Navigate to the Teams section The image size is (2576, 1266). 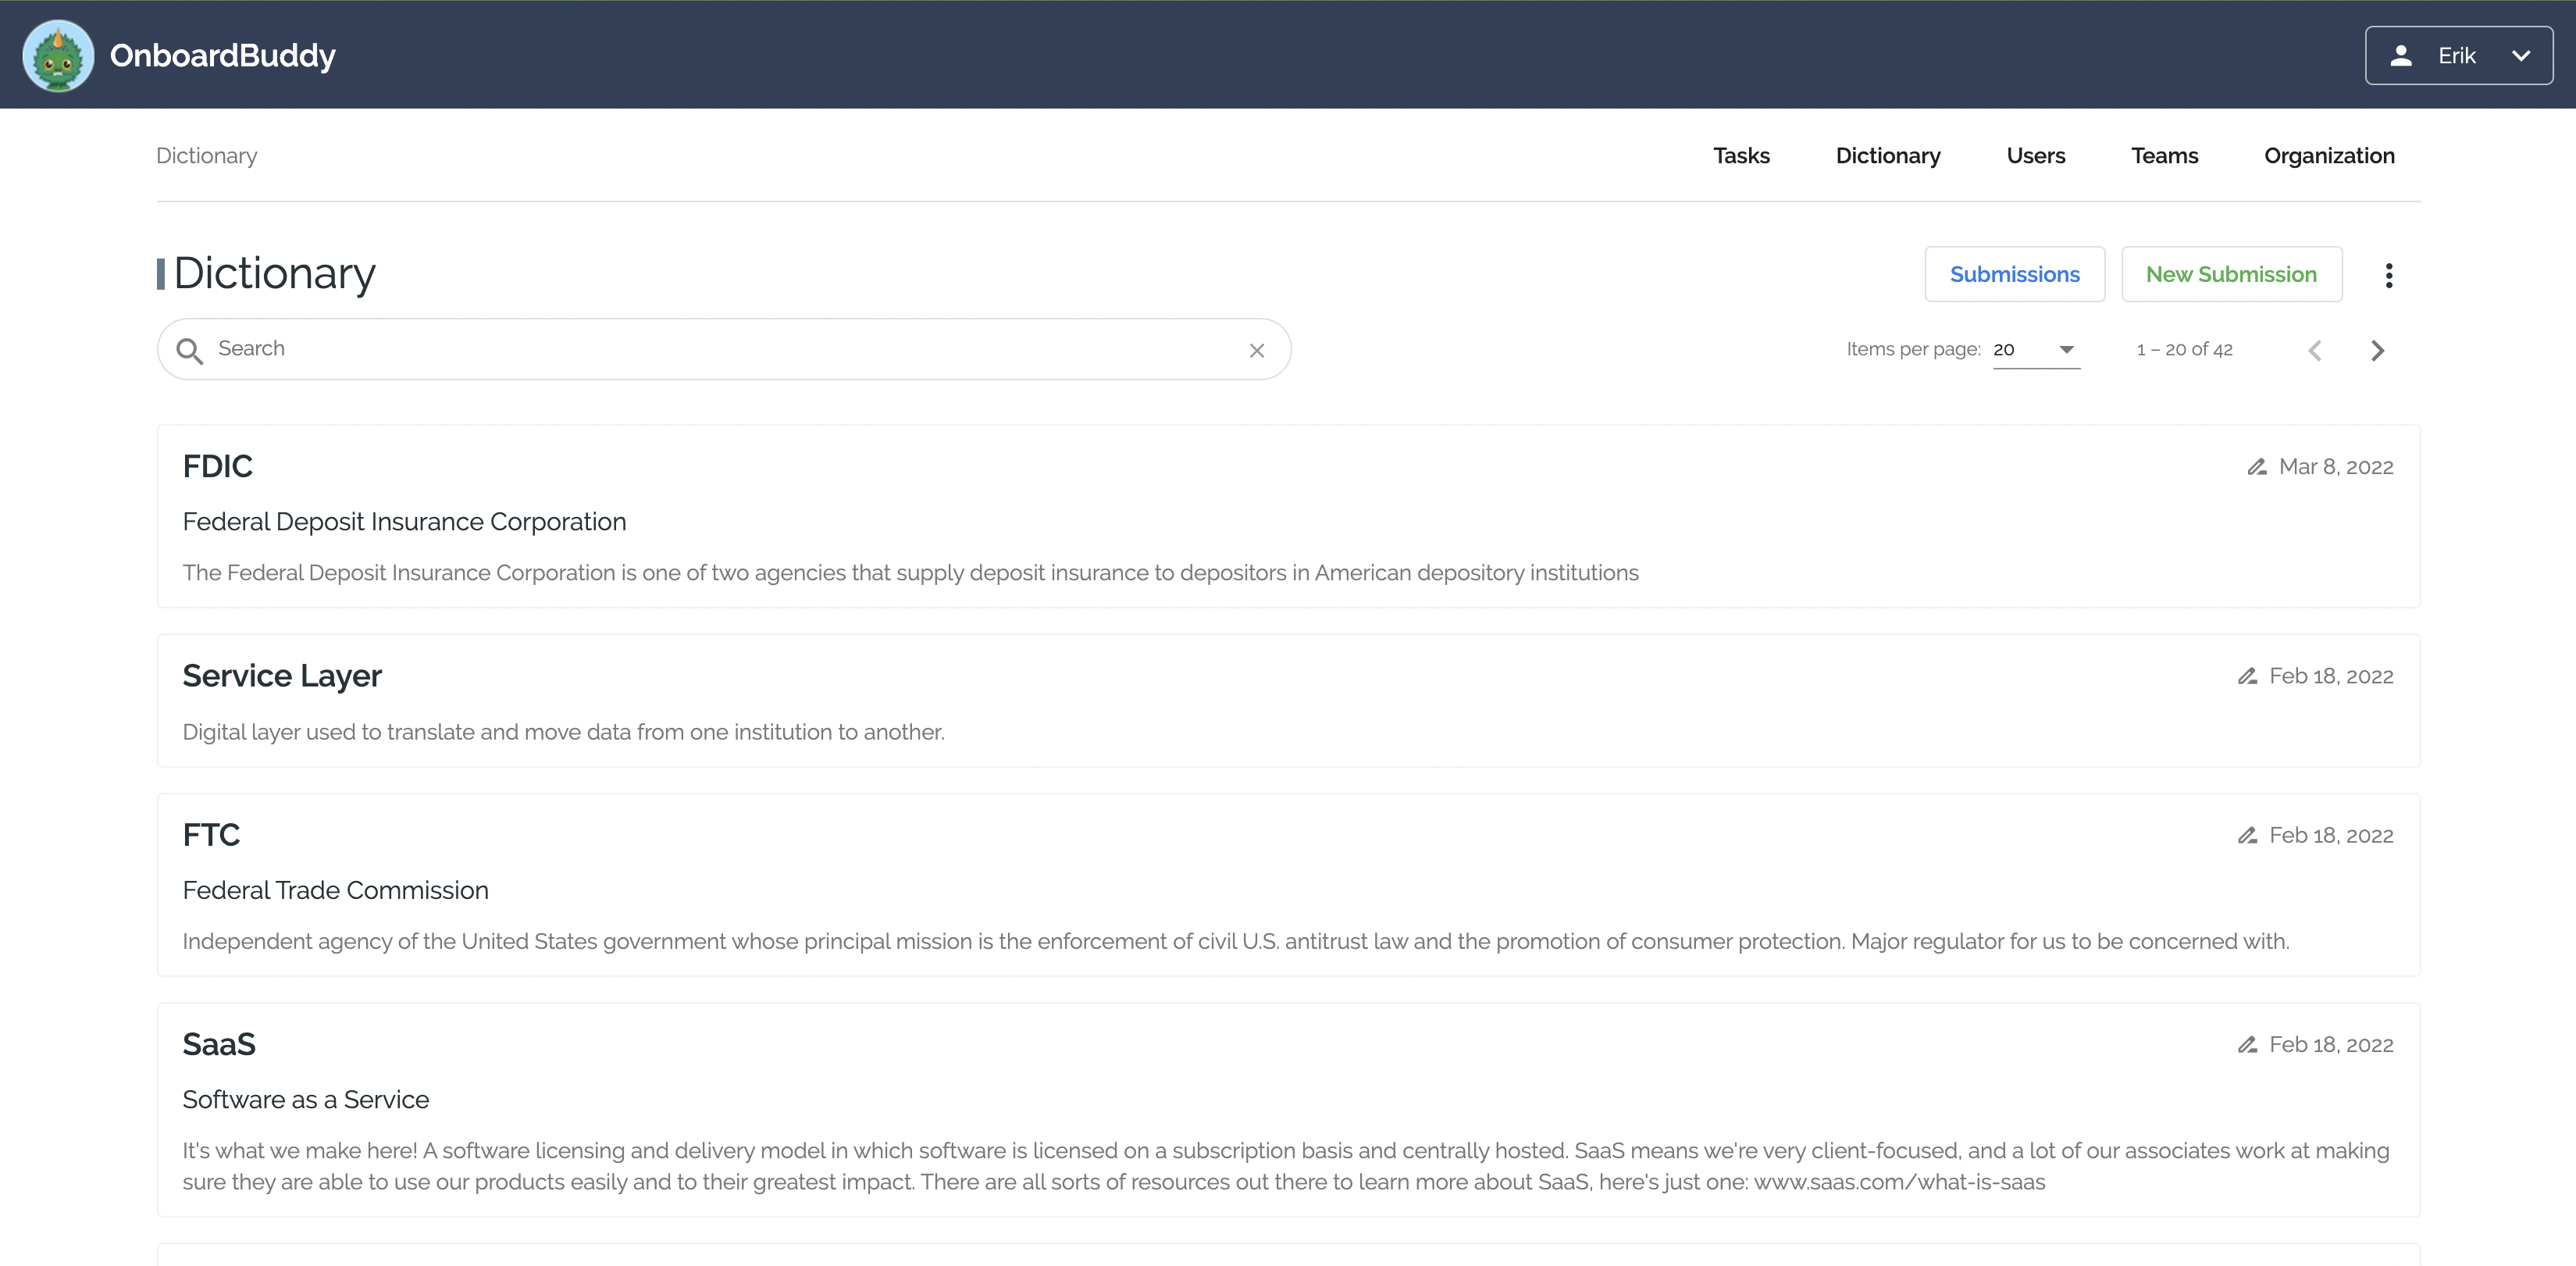coord(2164,156)
